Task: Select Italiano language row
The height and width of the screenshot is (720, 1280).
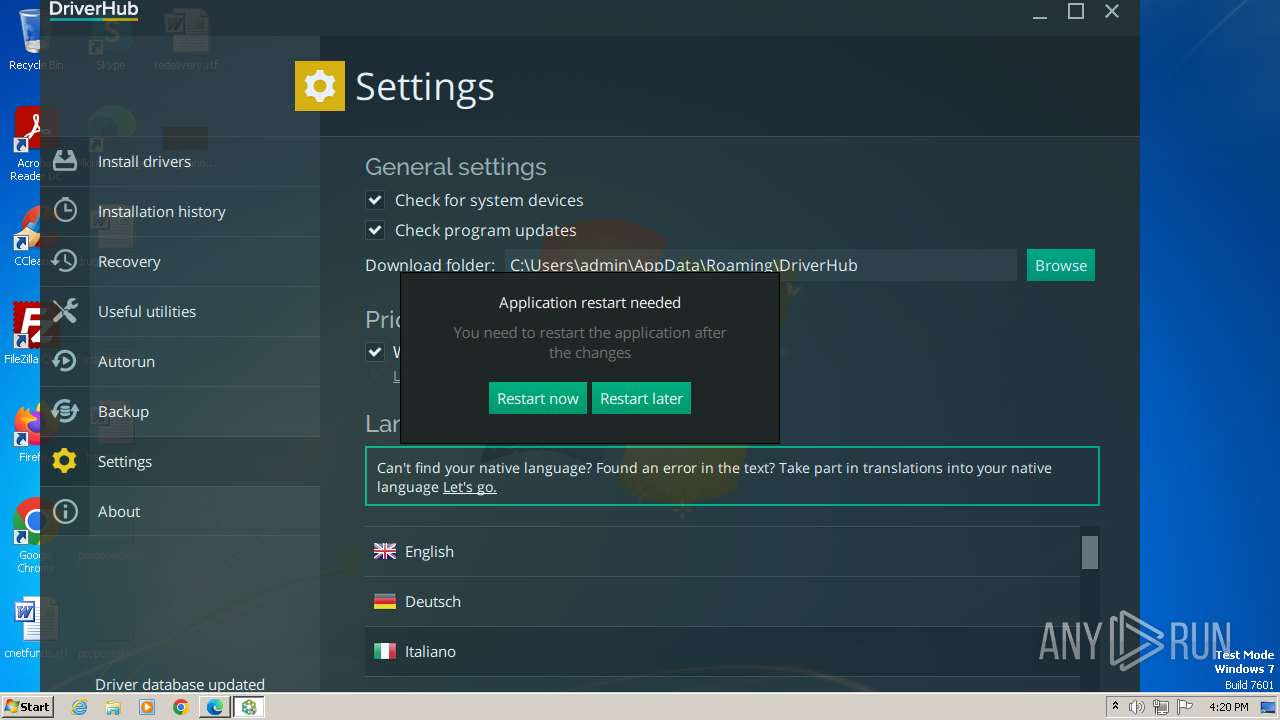Action: (722, 651)
